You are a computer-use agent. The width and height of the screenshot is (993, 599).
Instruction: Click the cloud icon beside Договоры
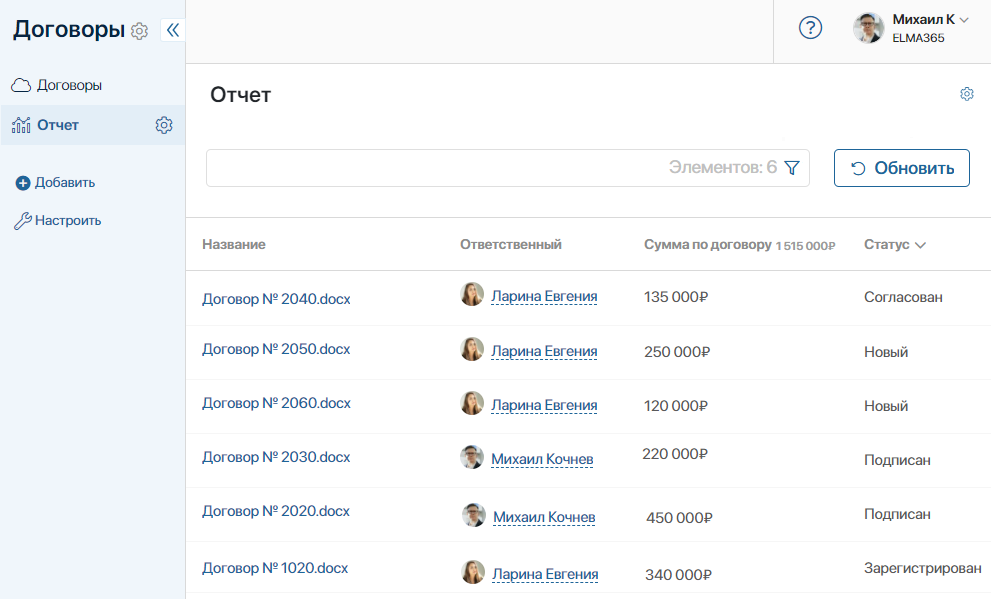click(x=21, y=85)
